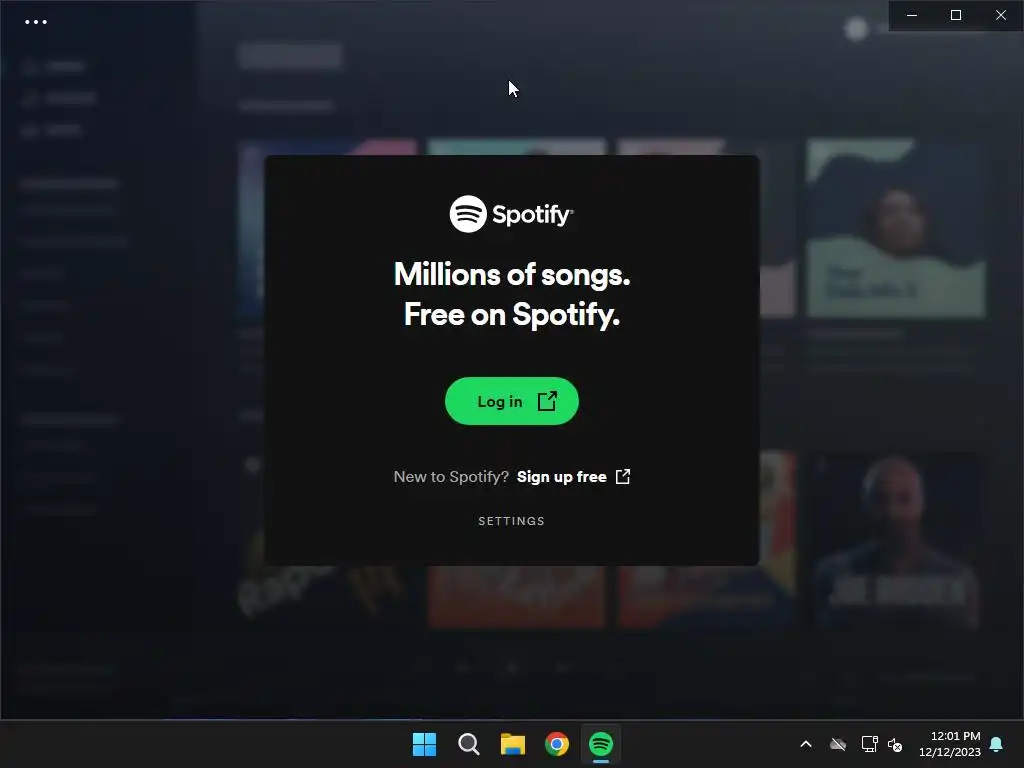Launch File Explorer from the taskbar

click(x=513, y=744)
